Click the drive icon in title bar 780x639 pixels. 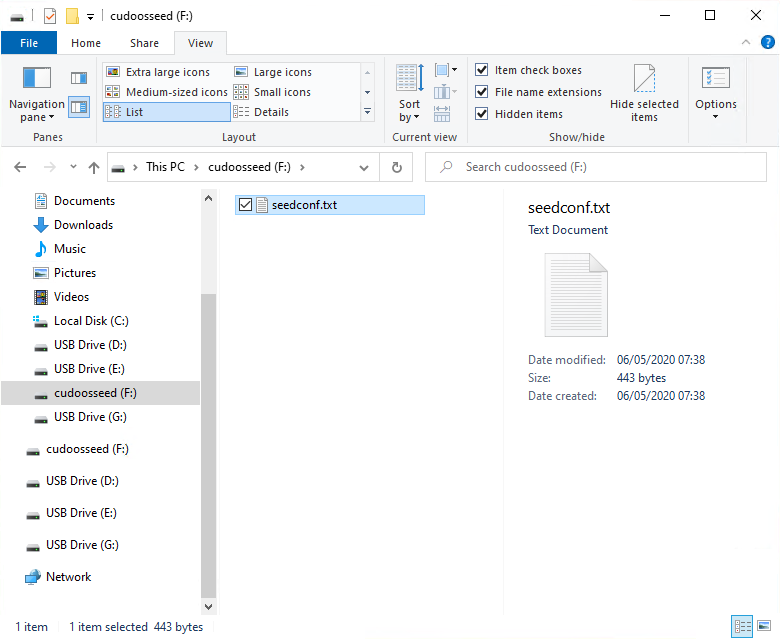pos(17,17)
